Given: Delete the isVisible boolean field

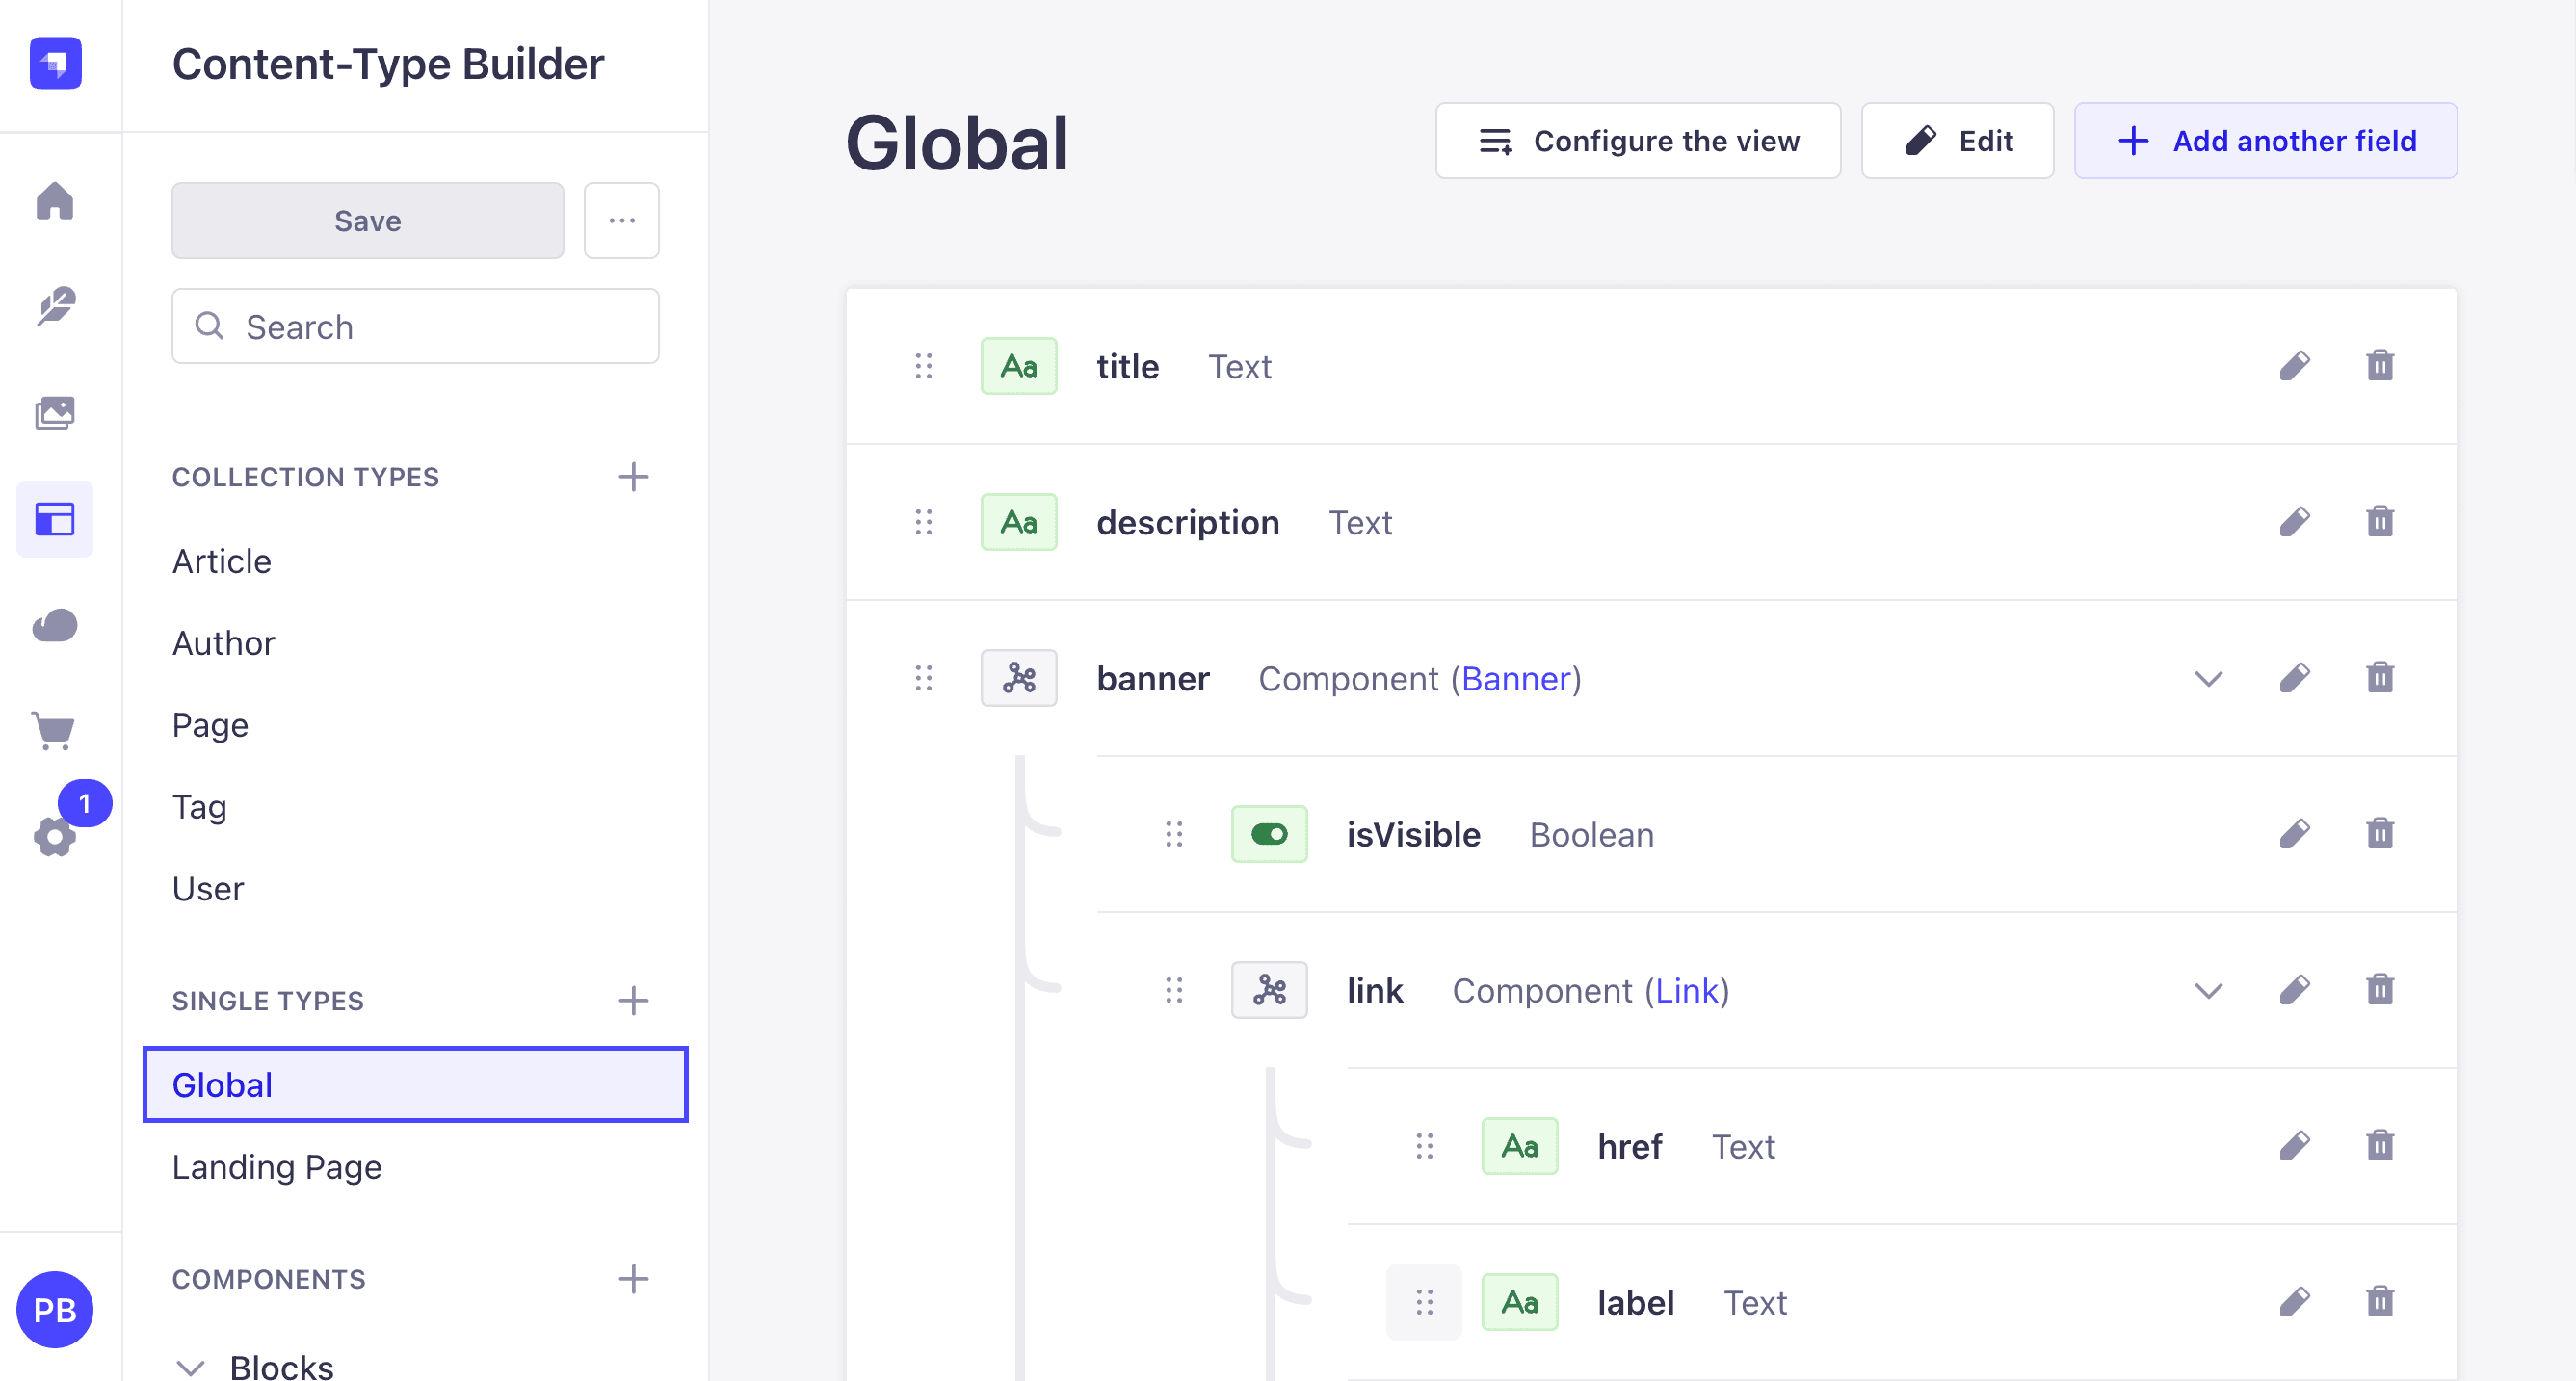Looking at the screenshot, I should click(x=2380, y=834).
